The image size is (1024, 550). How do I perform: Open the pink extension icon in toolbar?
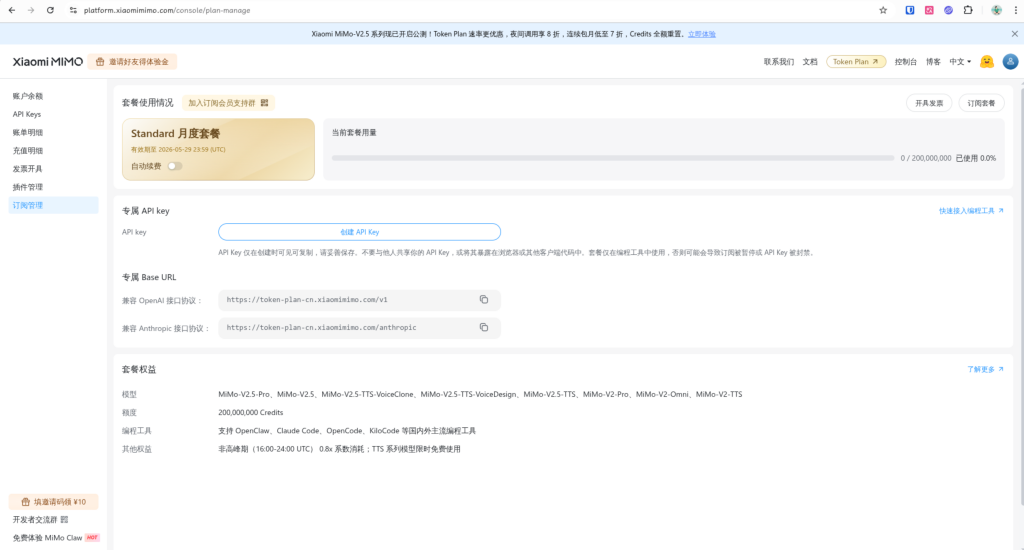coord(929,10)
